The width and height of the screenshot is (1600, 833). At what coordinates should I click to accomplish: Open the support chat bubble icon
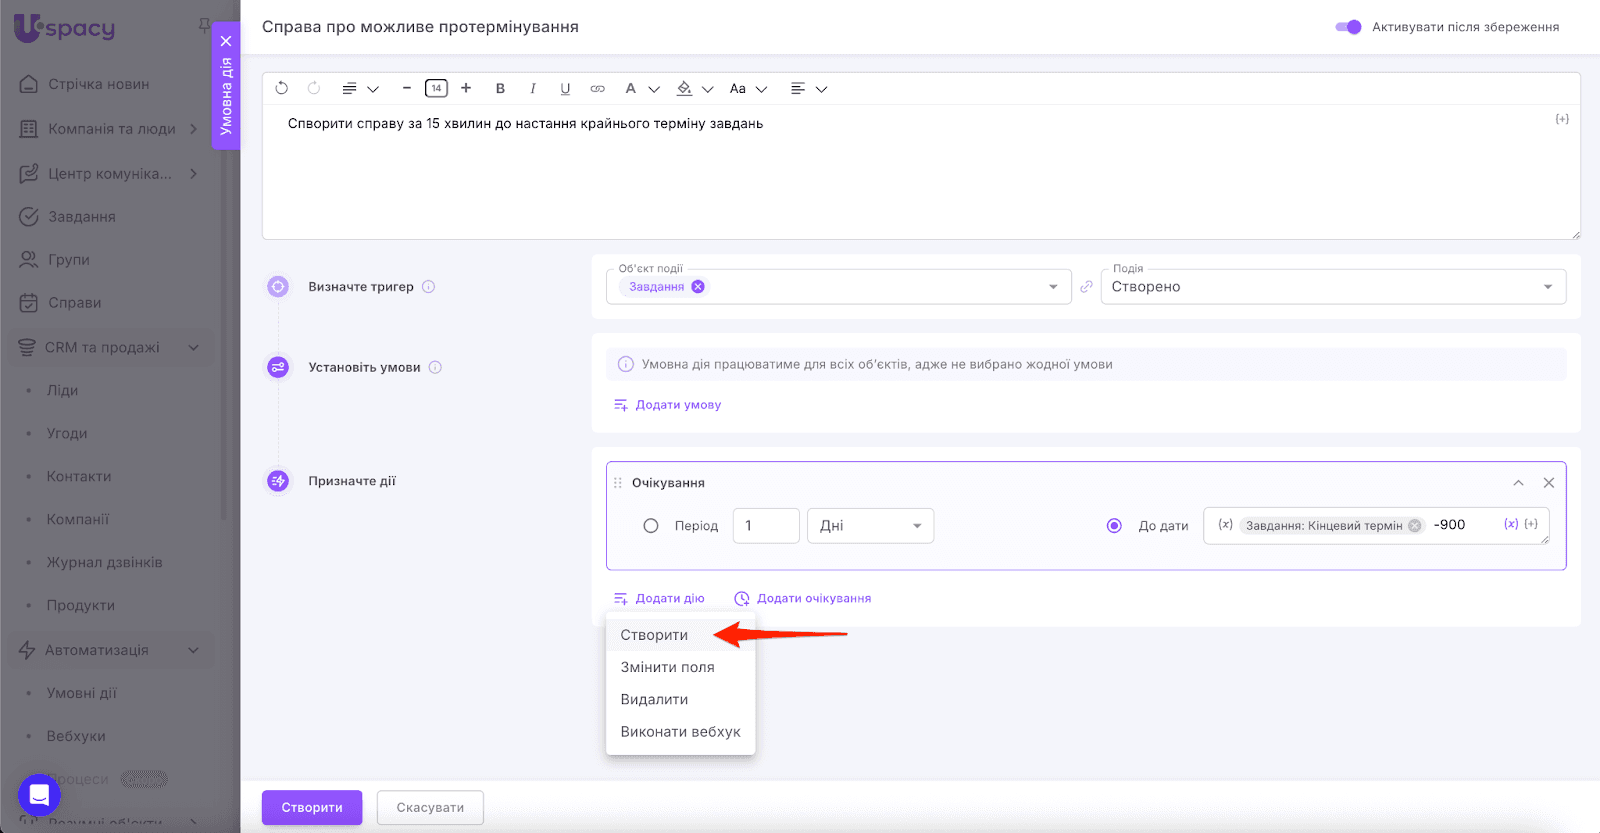(x=39, y=795)
